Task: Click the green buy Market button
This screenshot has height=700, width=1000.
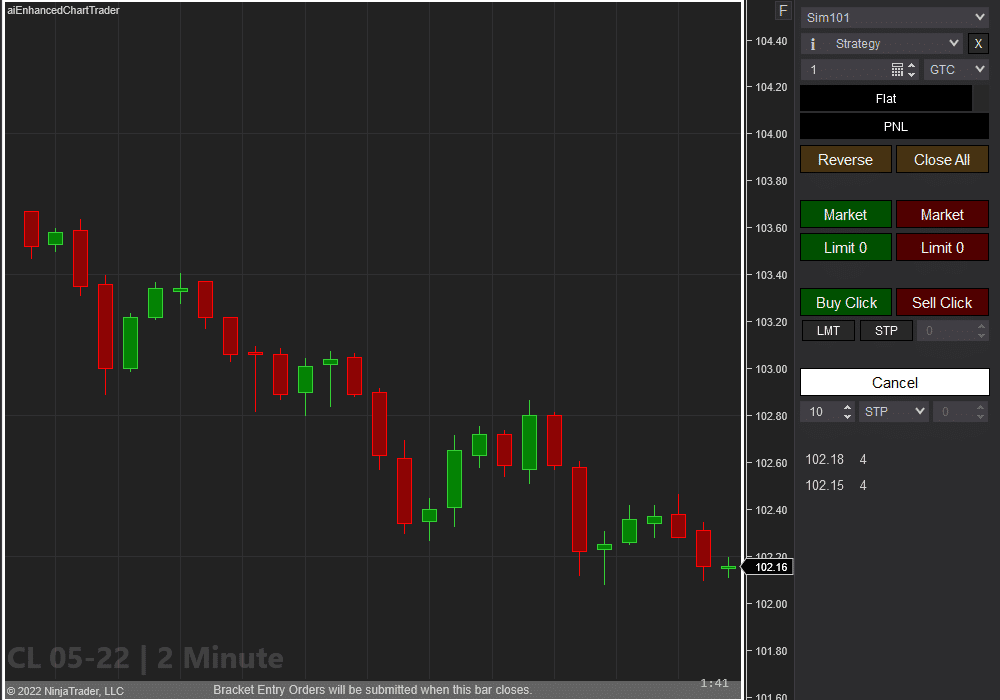Action: pyautogui.click(x=845, y=214)
